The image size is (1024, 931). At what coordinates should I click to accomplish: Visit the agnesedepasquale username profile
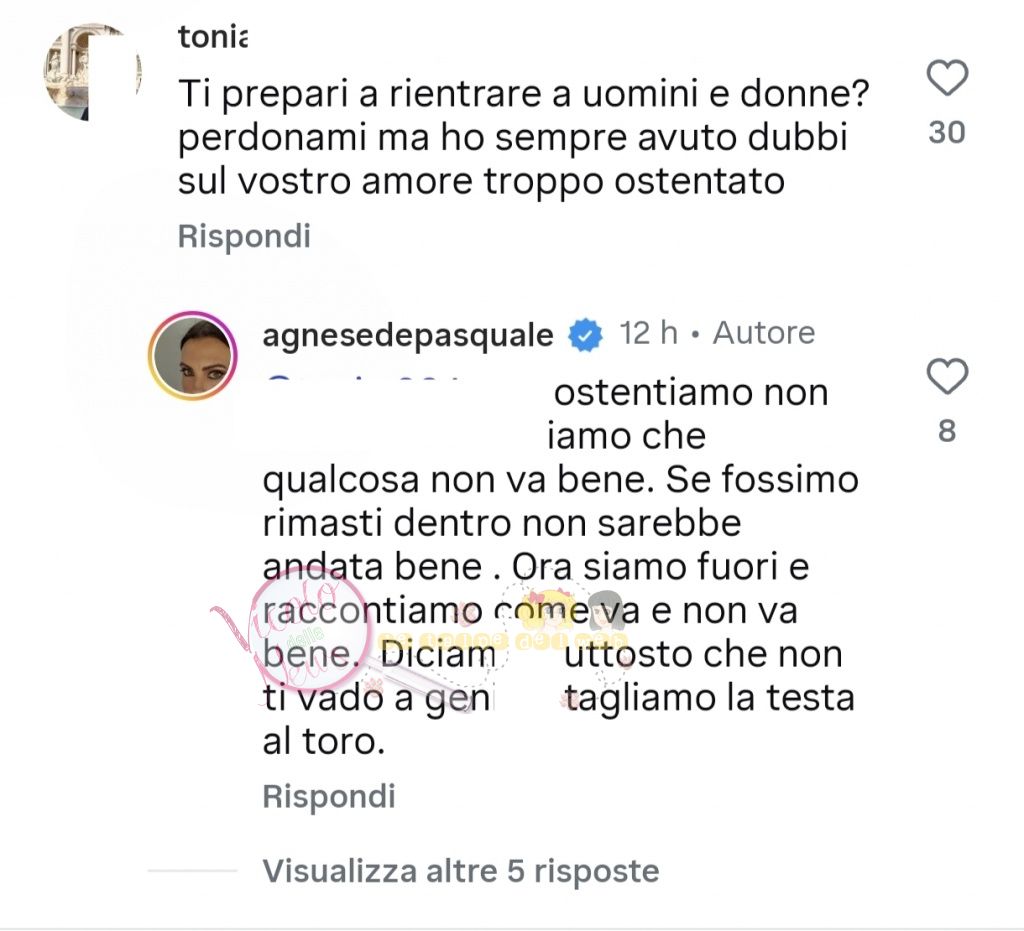[x=407, y=334]
